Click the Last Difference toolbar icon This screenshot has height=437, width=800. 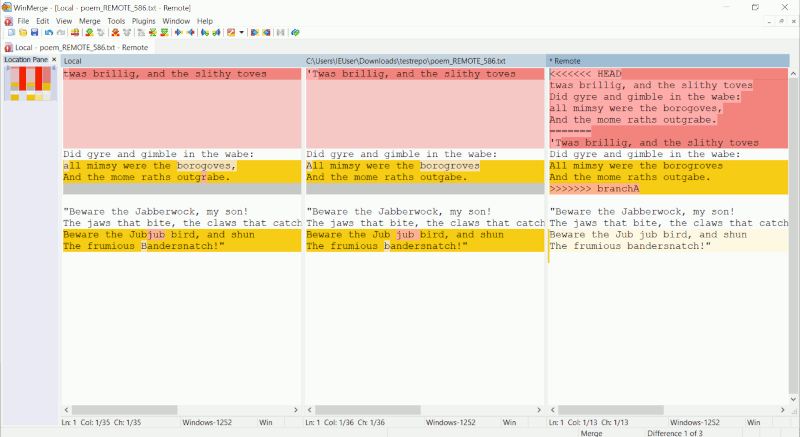164,32
